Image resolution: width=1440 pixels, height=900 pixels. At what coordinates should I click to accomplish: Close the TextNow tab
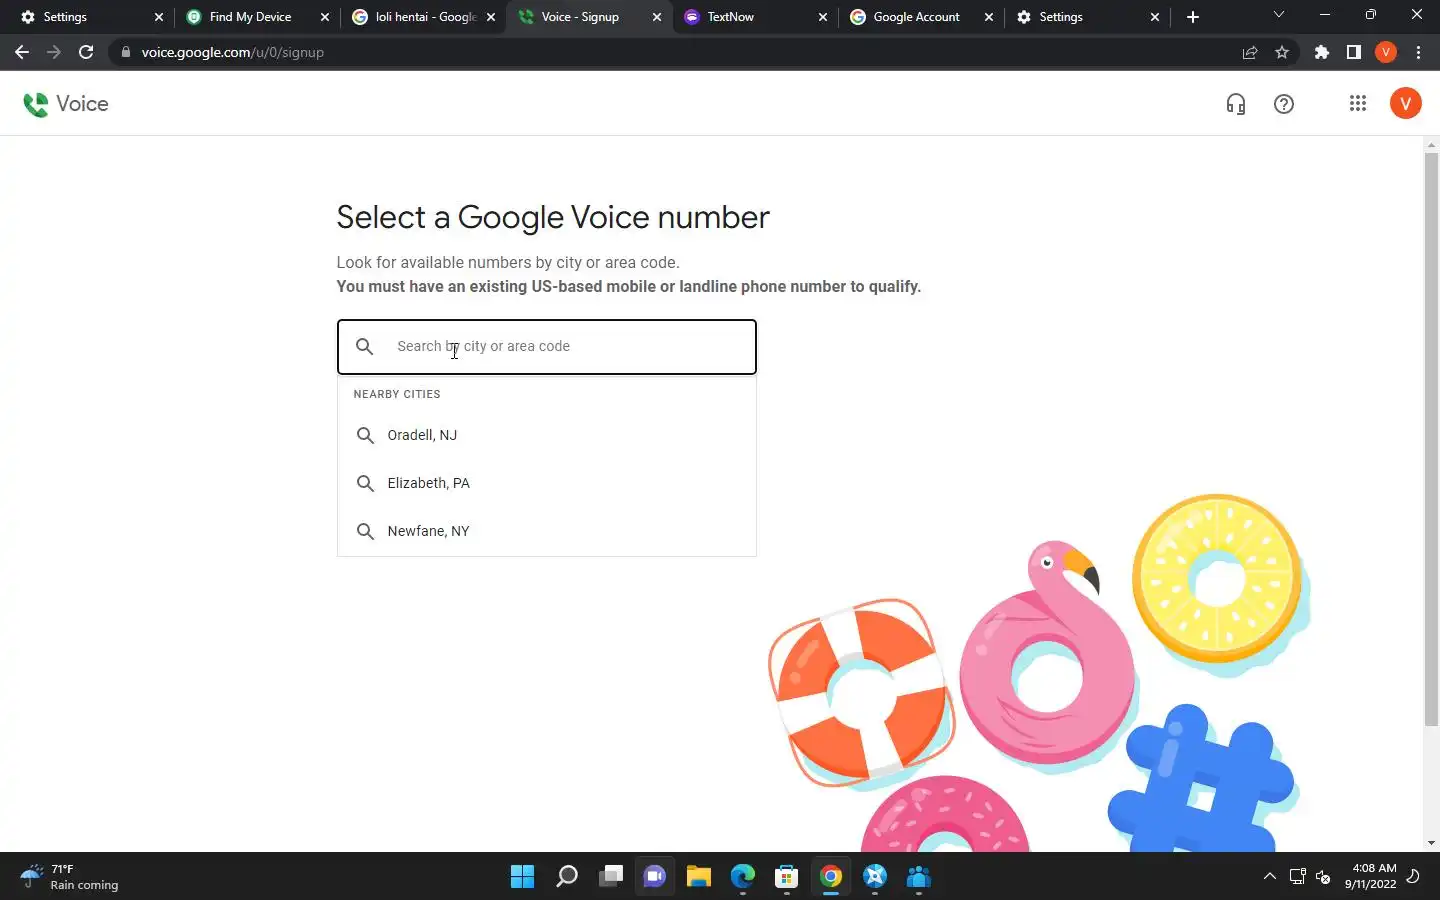pos(823,17)
